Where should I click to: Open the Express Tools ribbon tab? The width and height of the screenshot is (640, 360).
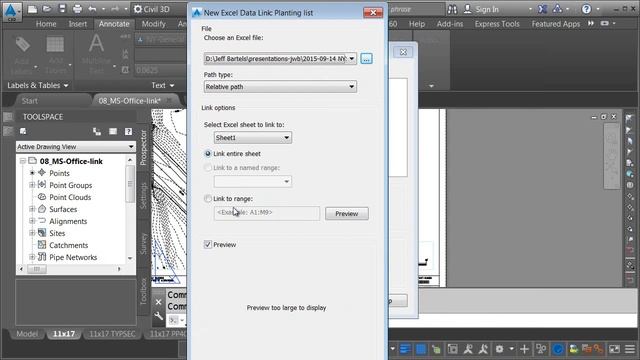[x=497, y=24]
